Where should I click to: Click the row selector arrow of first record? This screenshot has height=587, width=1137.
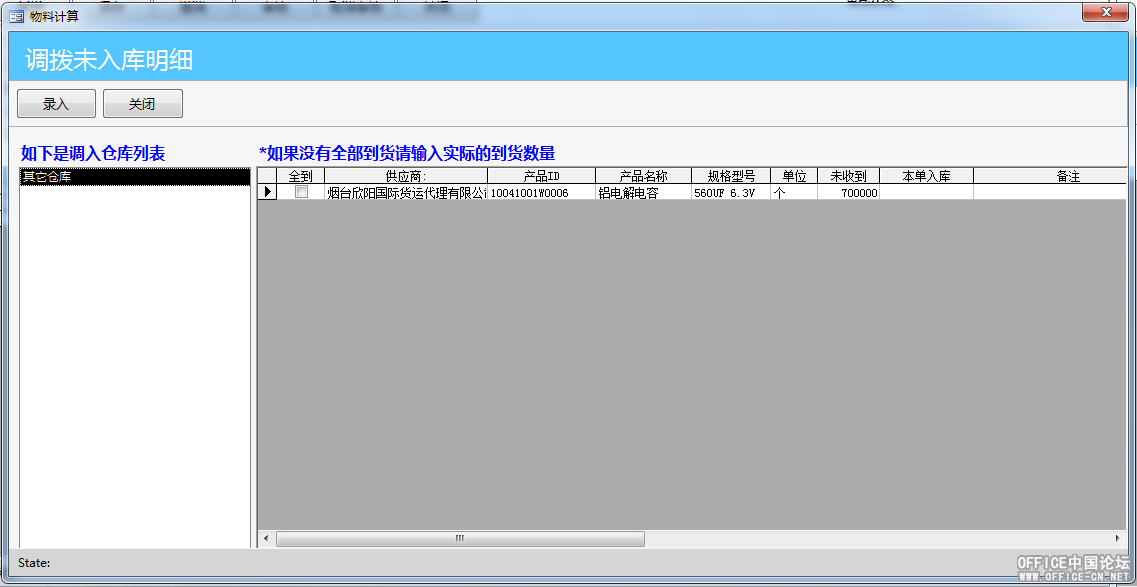point(268,192)
